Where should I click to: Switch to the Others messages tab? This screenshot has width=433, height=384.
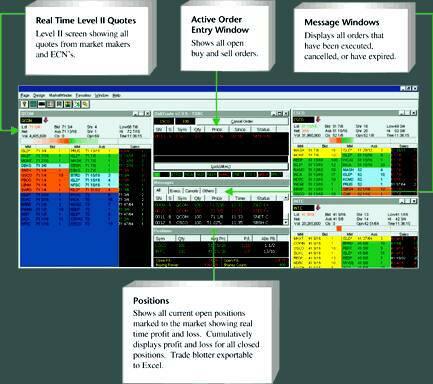208,191
